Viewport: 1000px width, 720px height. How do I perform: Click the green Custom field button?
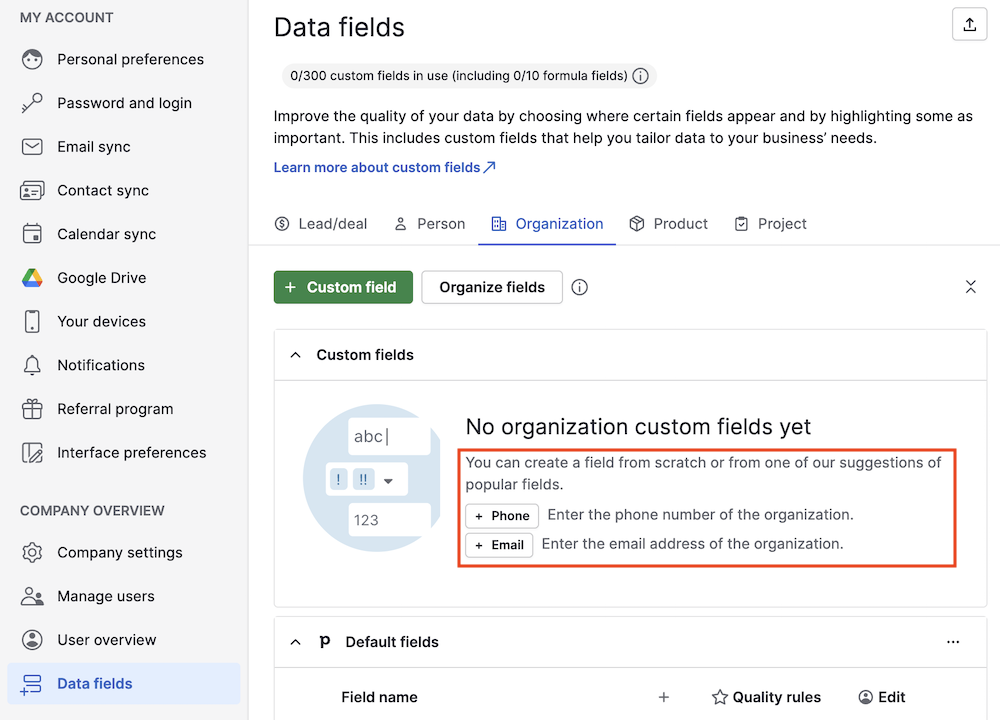pyautogui.click(x=342, y=287)
